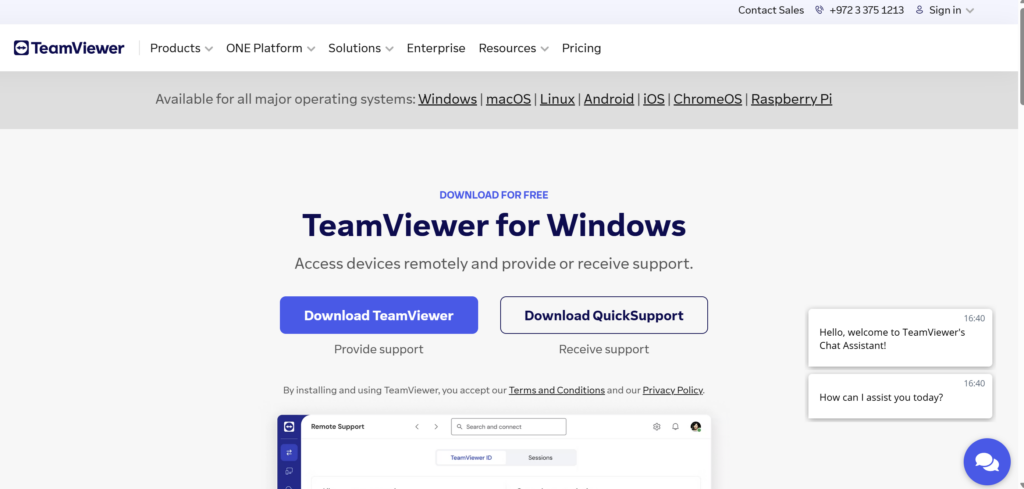The width and height of the screenshot is (1024, 489).
Task: Click the TeamViewer logo in preview sidebar
Action: coord(289,426)
